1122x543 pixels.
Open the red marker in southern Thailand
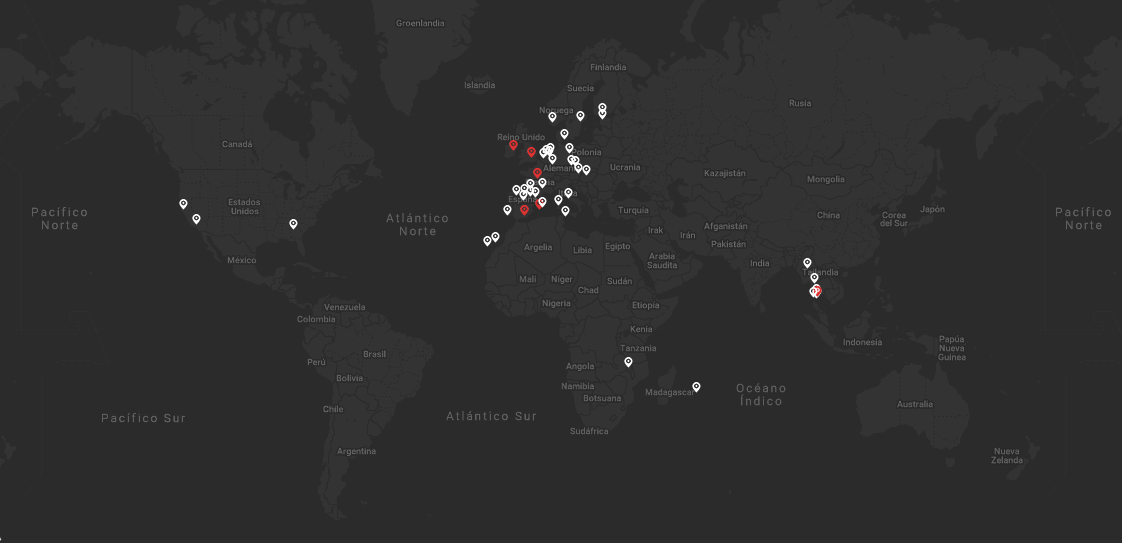click(x=817, y=291)
